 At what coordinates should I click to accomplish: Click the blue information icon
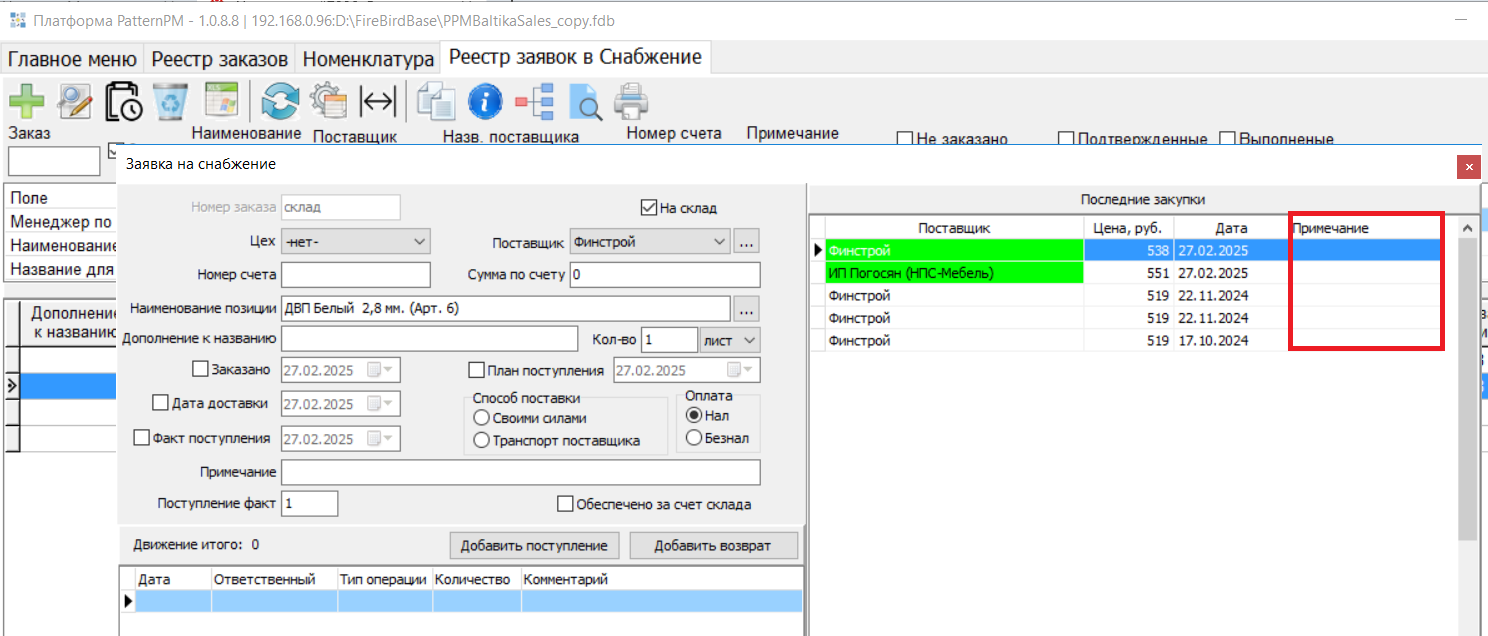[484, 101]
